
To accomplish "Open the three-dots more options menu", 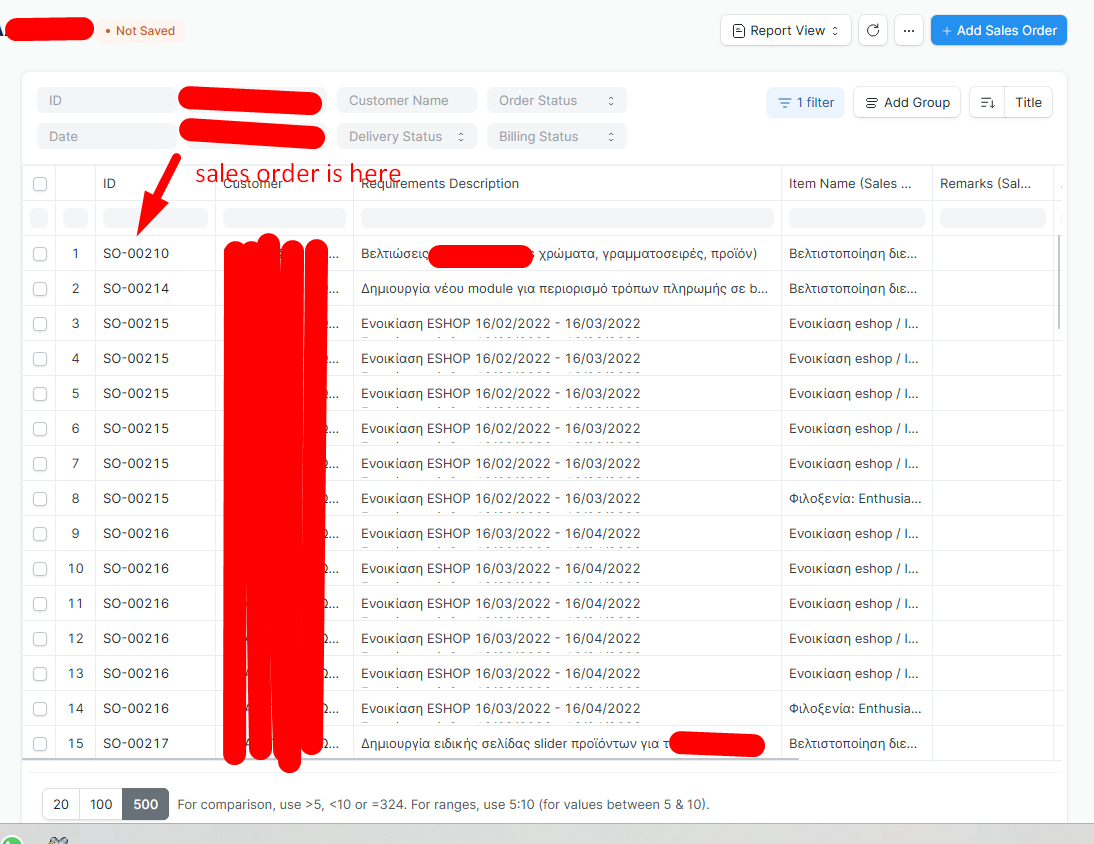I will (908, 31).
